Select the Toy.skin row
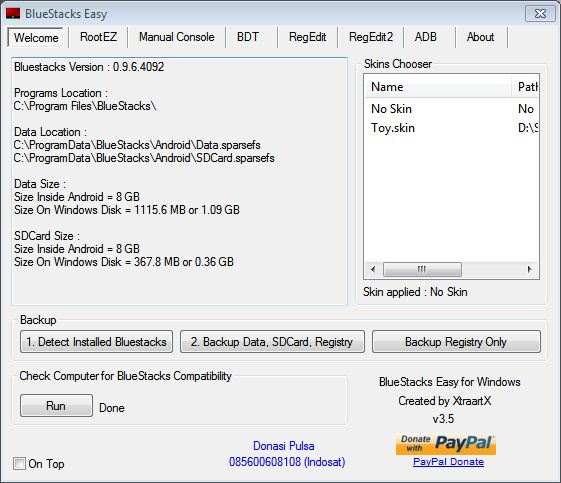 click(x=452, y=128)
